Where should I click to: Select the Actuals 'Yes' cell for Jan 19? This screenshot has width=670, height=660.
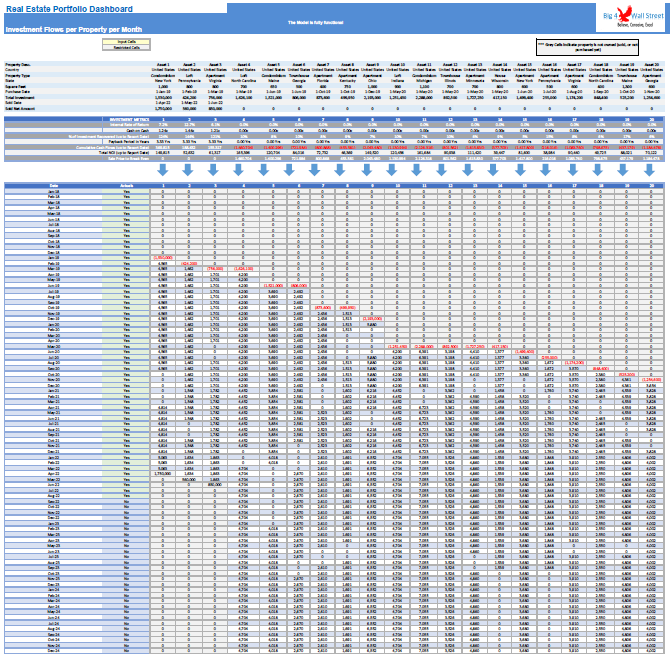click(126, 258)
